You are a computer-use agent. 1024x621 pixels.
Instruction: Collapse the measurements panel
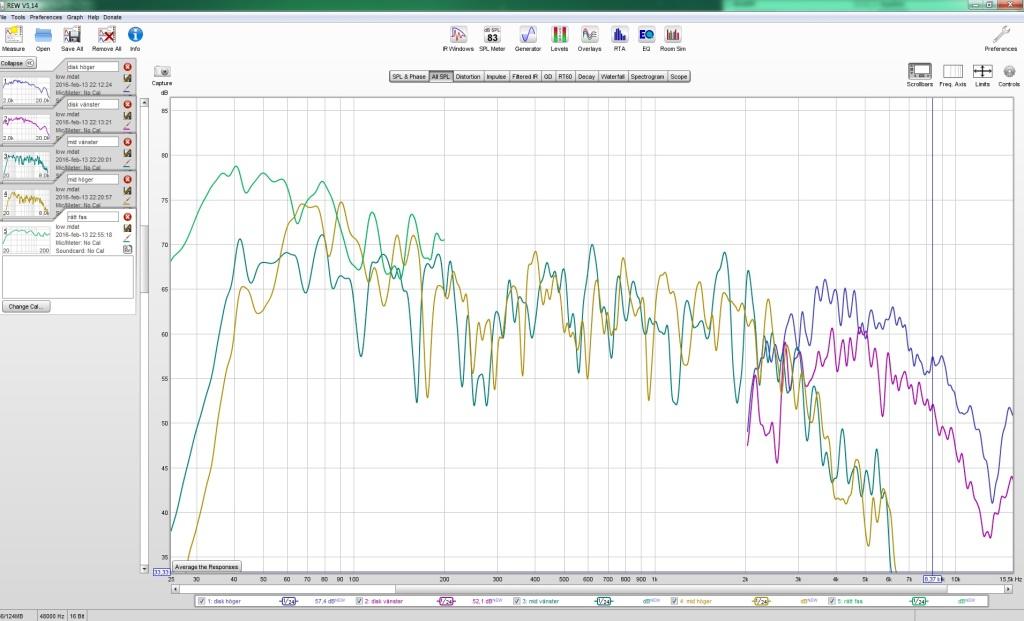18,63
